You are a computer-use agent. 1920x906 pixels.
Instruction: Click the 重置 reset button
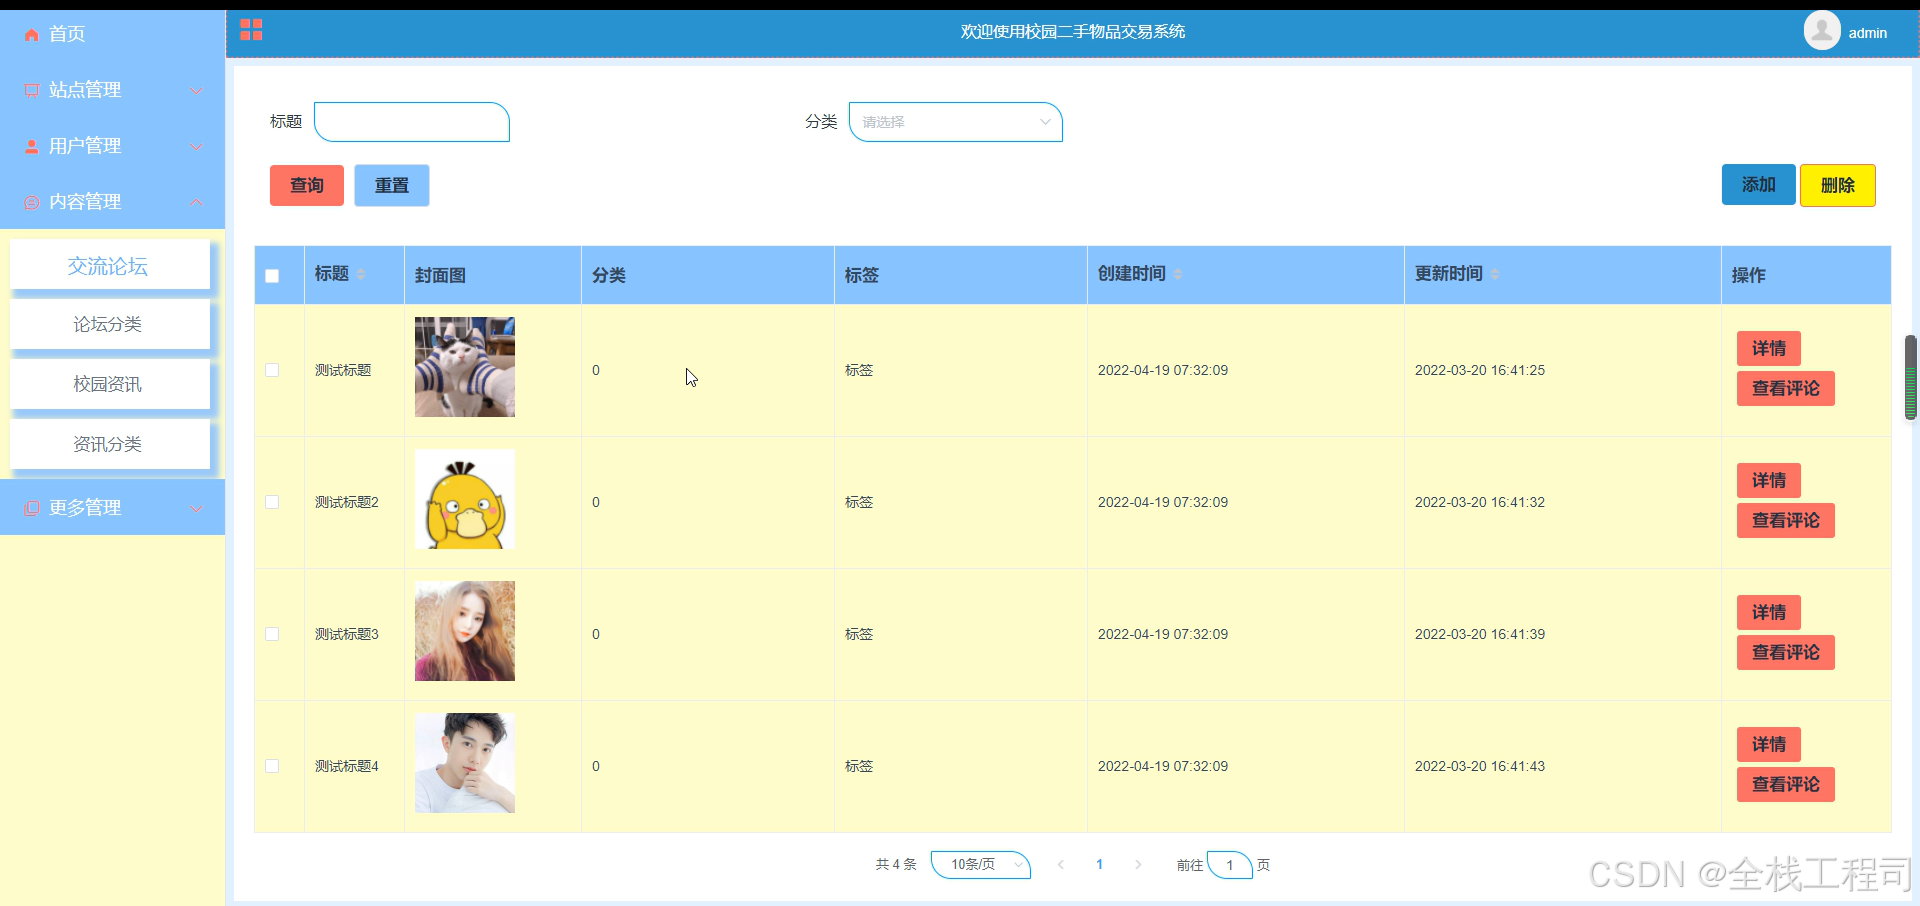pos(392,185)
